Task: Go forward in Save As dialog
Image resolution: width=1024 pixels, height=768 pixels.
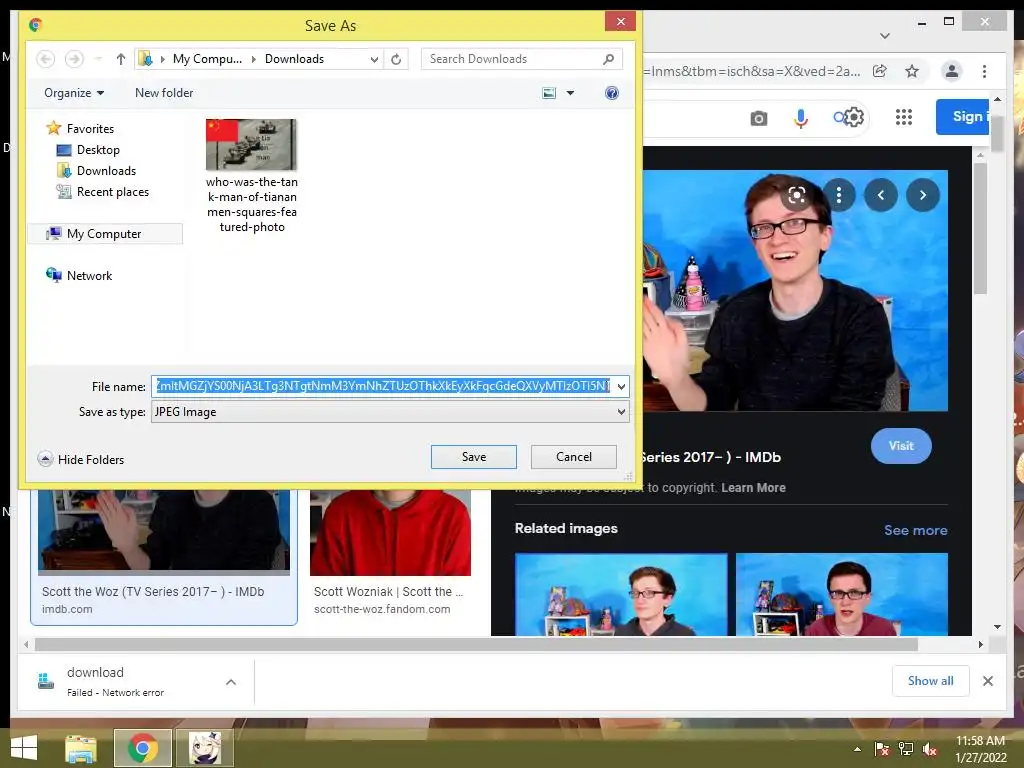Action: (x=74, y=59)
